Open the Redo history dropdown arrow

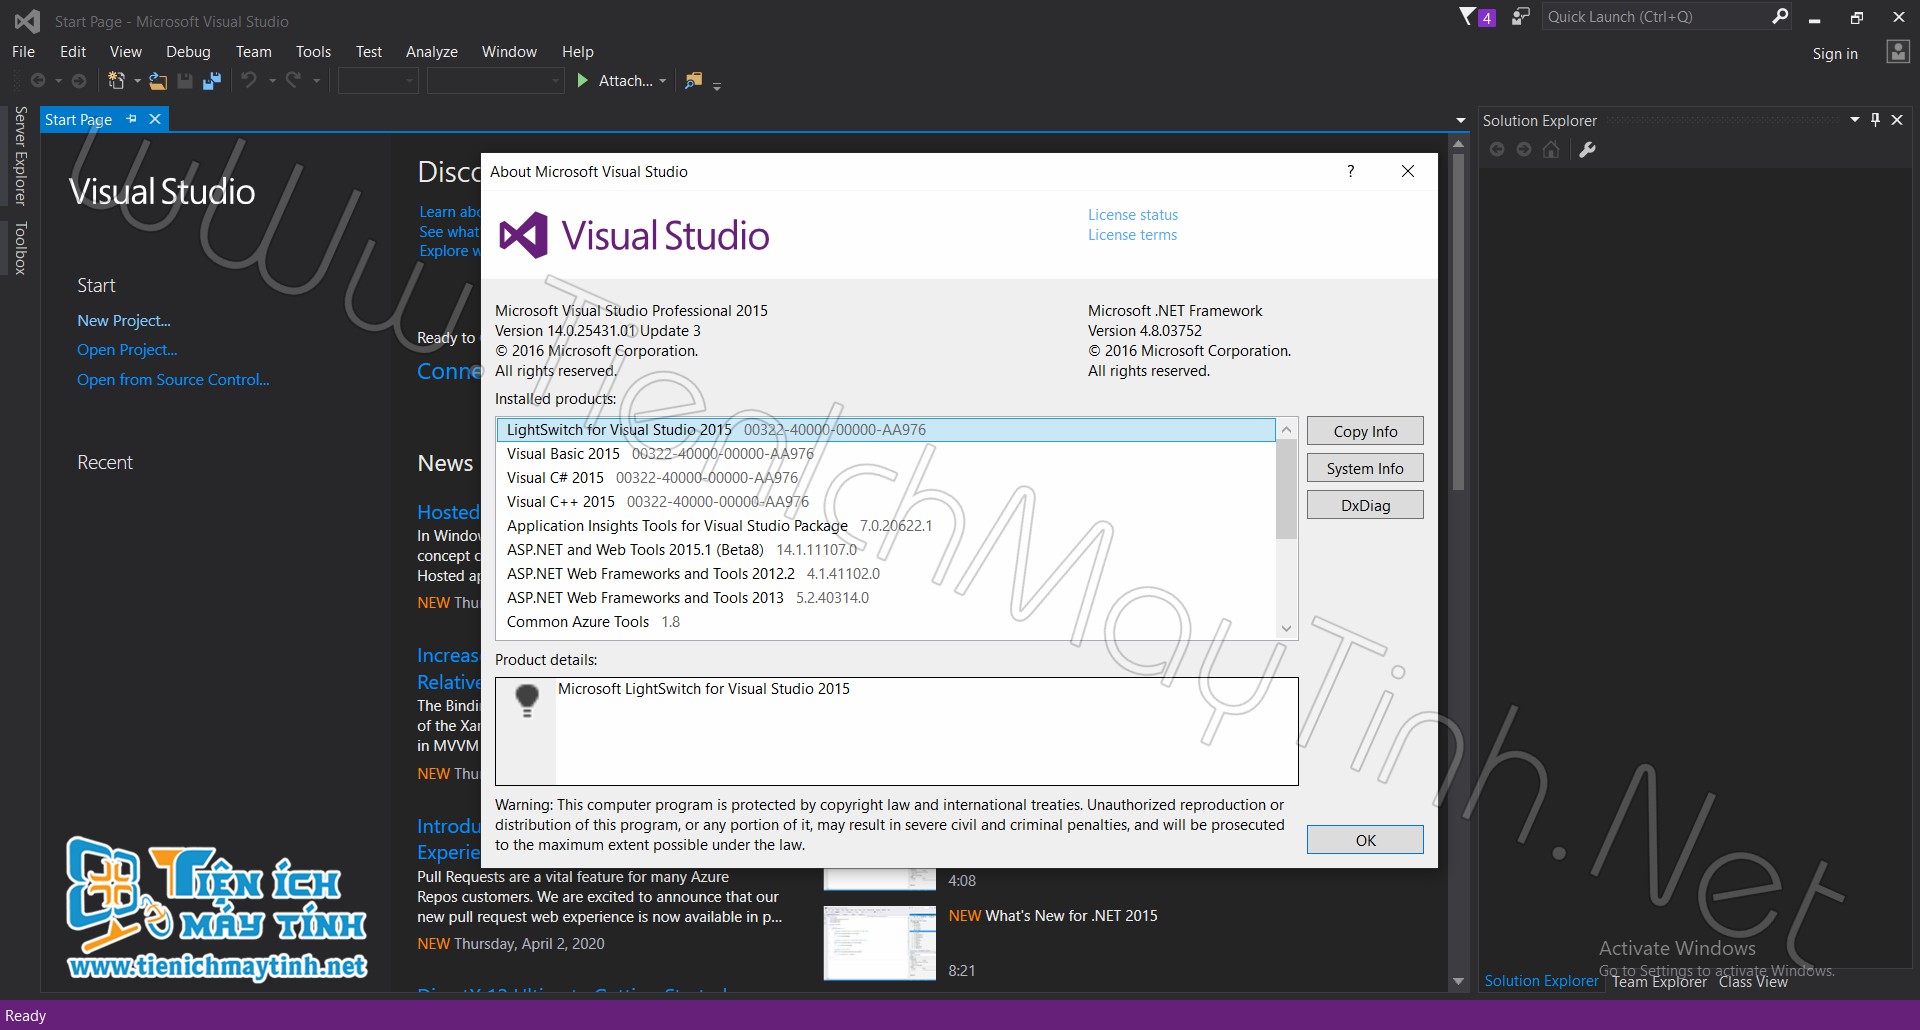click(316, 81)
